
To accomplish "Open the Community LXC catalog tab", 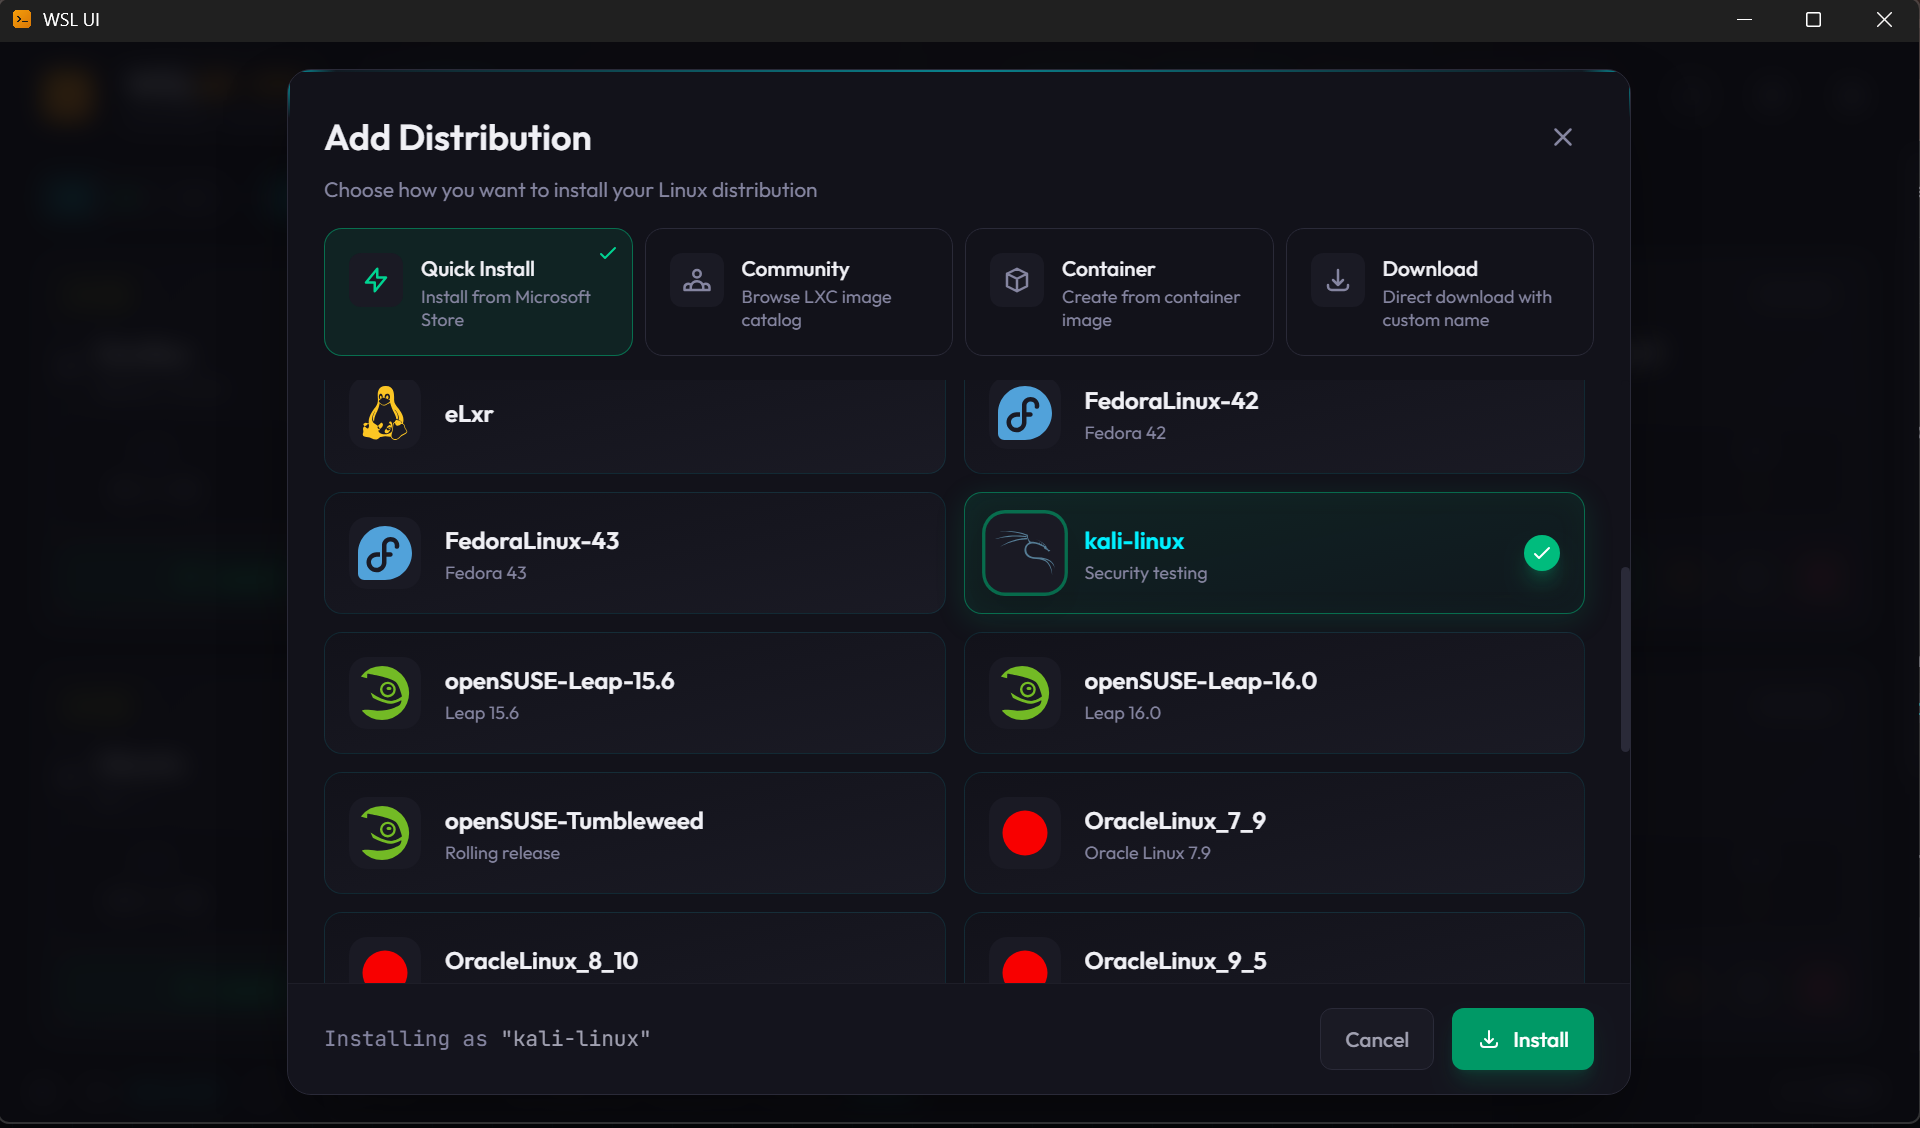I will (x=798, y=292).
